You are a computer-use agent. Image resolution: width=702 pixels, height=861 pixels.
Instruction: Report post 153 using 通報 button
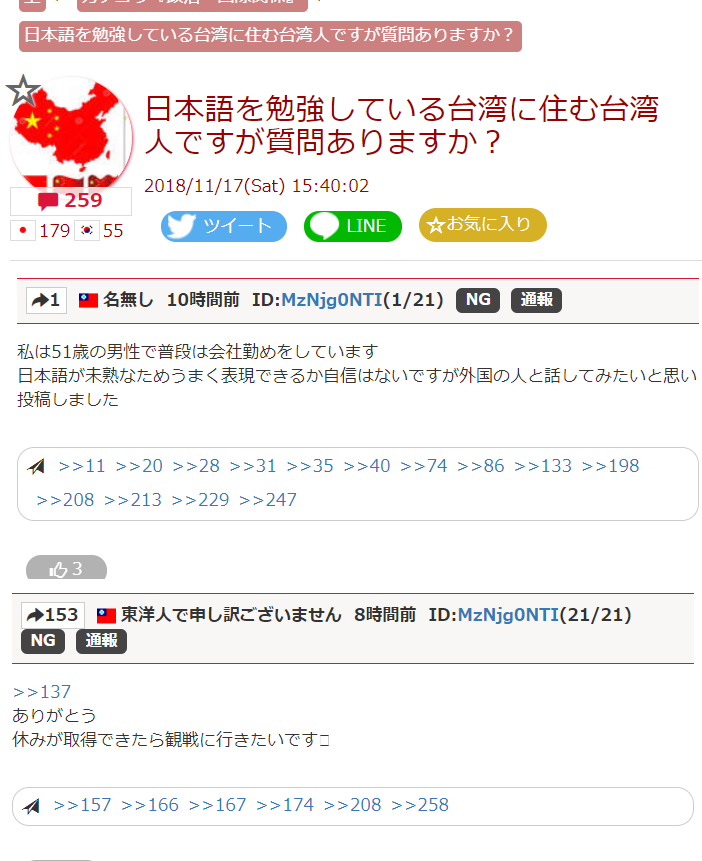[x=101, y=641]
